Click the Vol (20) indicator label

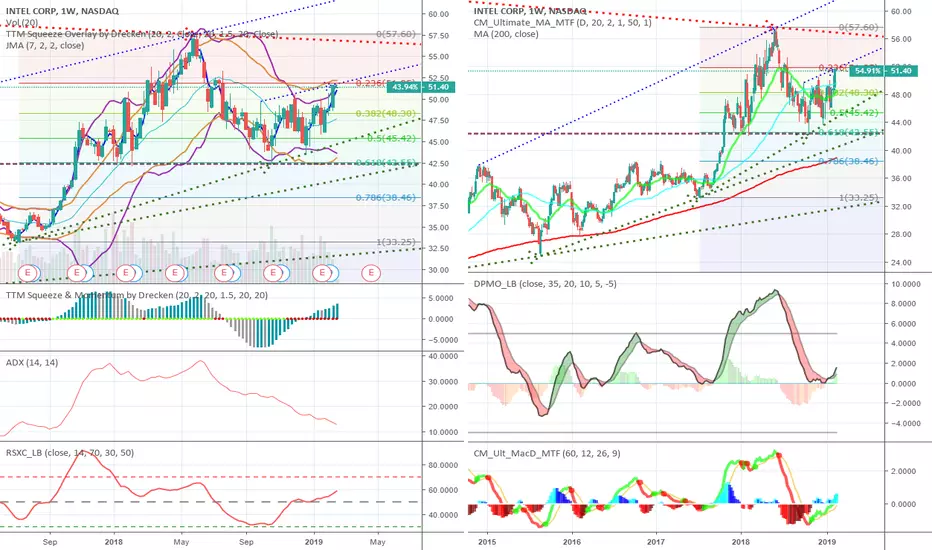22,23
